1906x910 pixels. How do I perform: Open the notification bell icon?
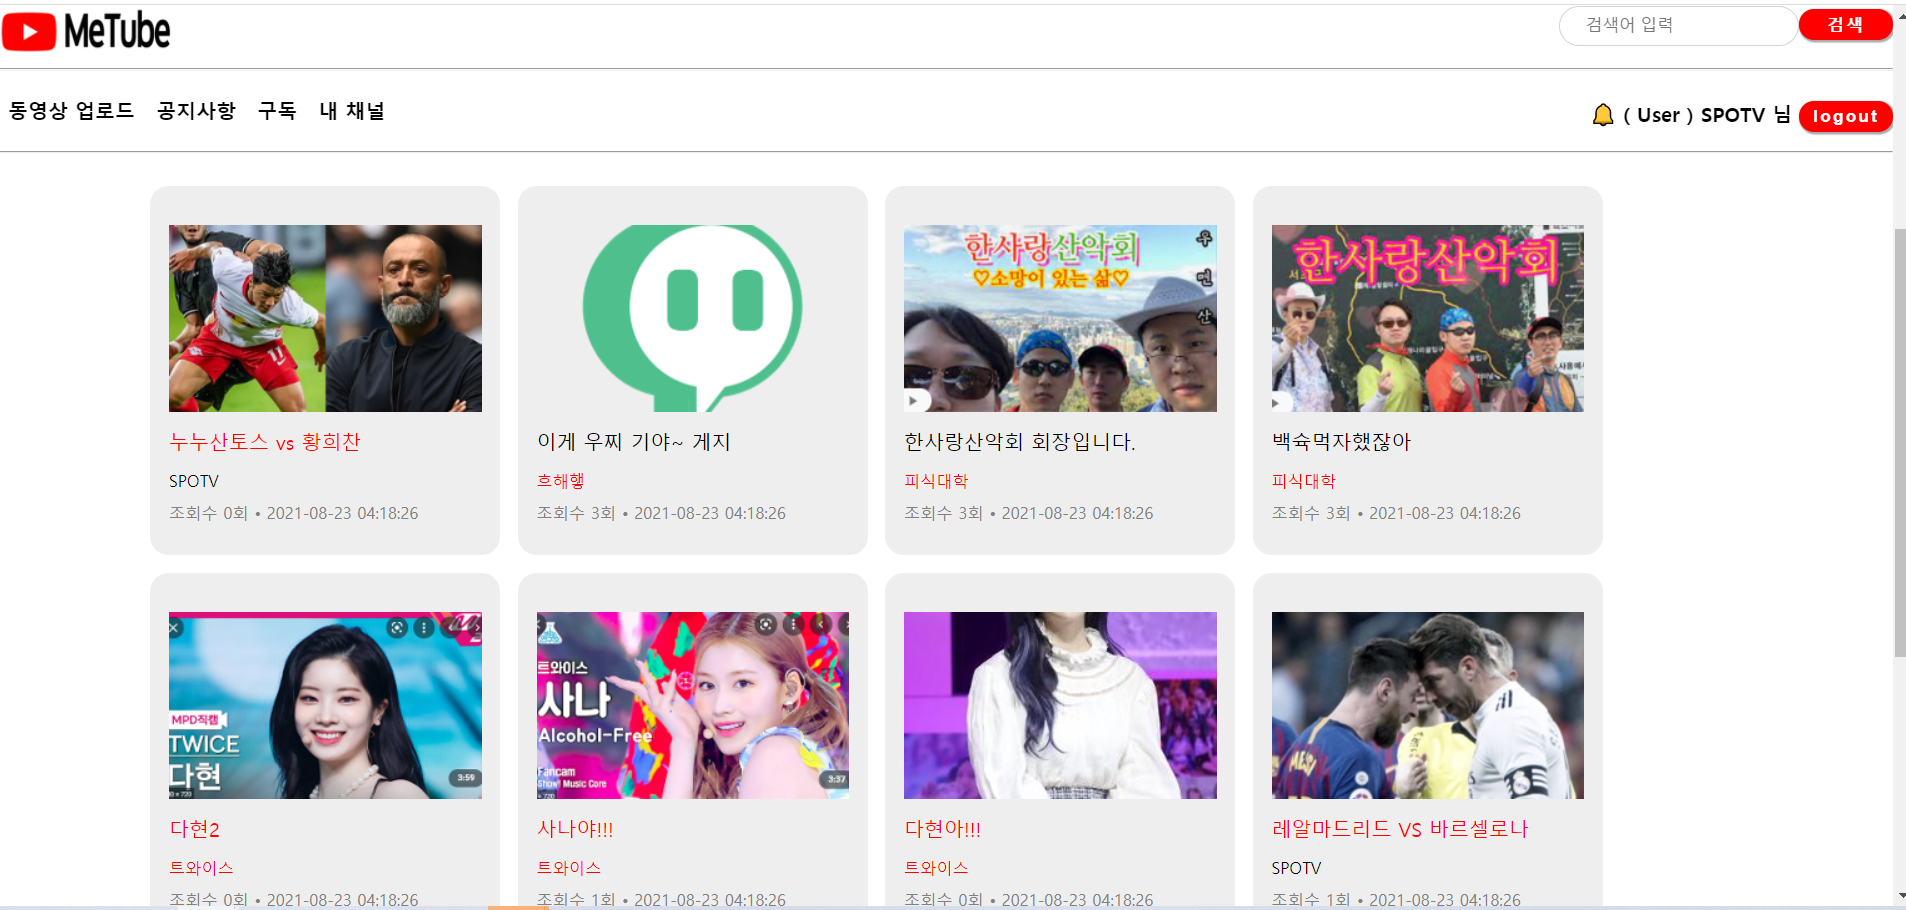(1603, 115)
